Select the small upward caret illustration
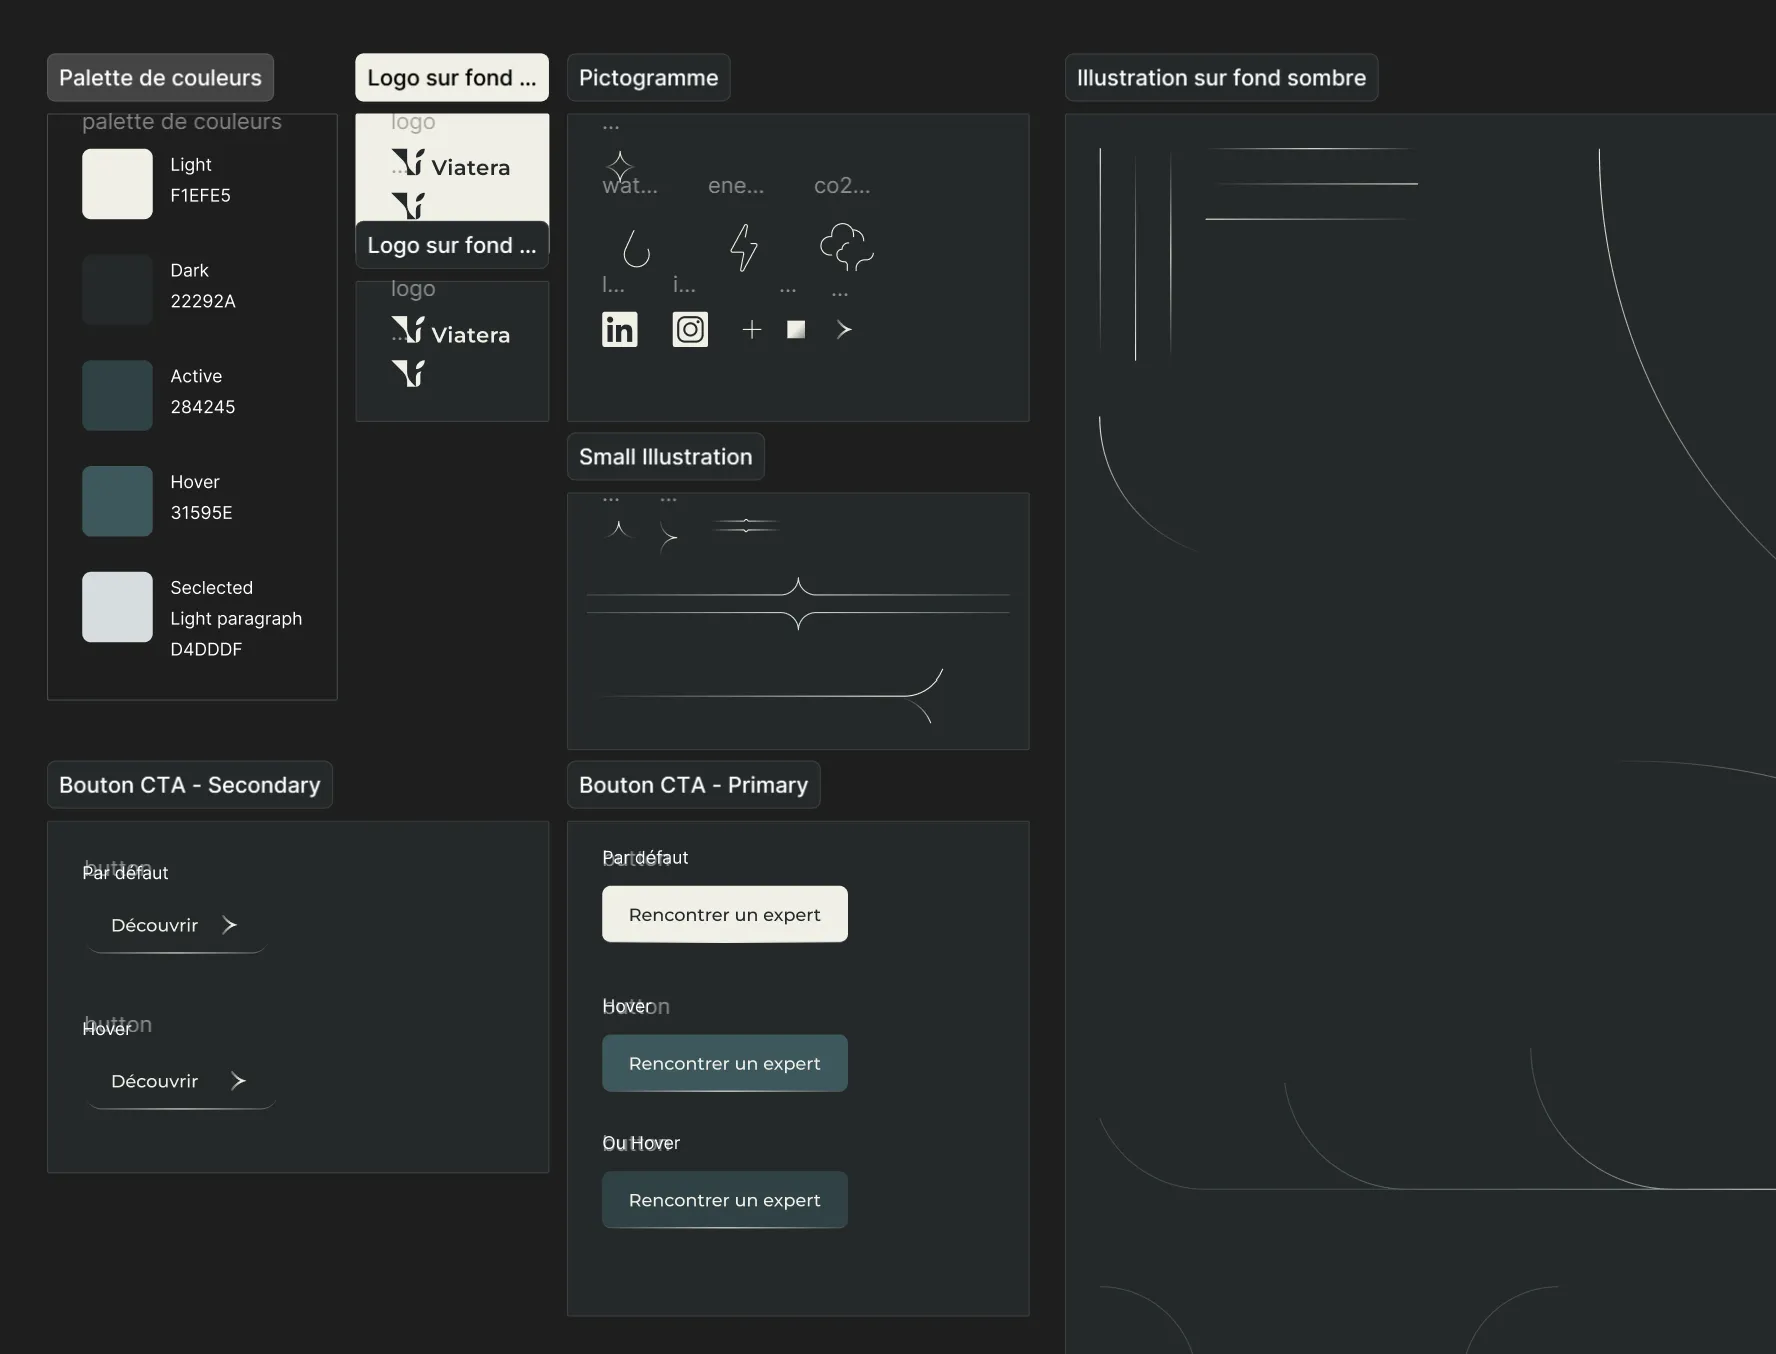The image size is (1776, 1354). pos(619,529)
